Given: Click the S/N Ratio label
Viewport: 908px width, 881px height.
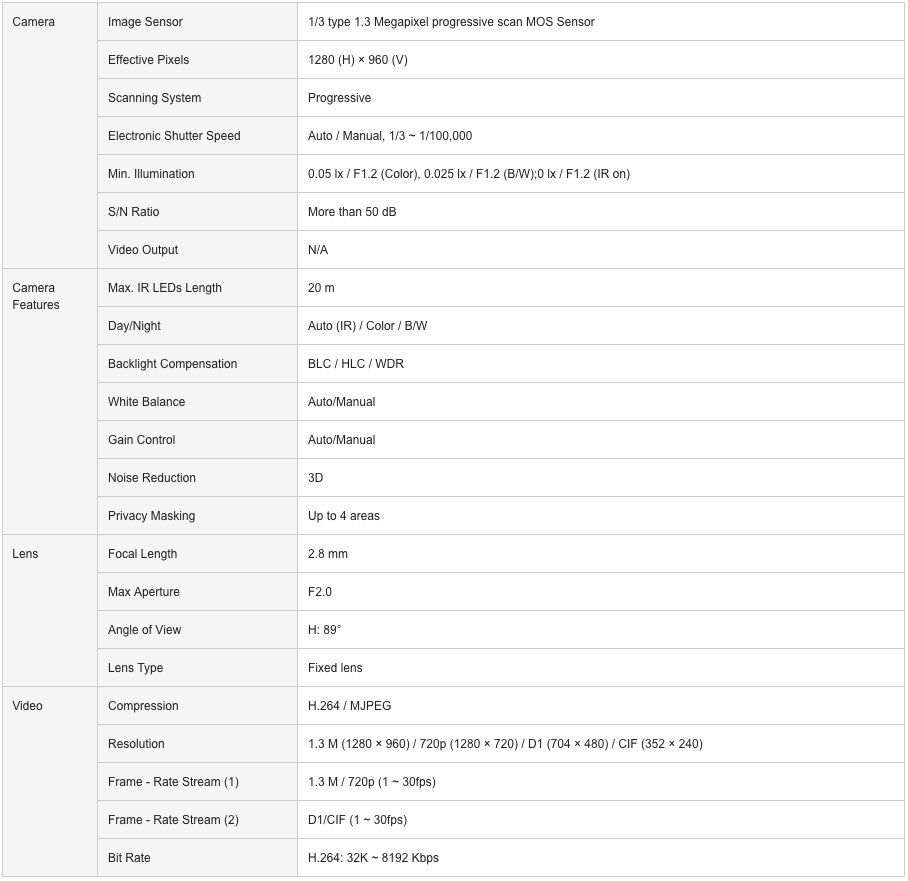Looking at the screenshot, I should tap(133, 212).
